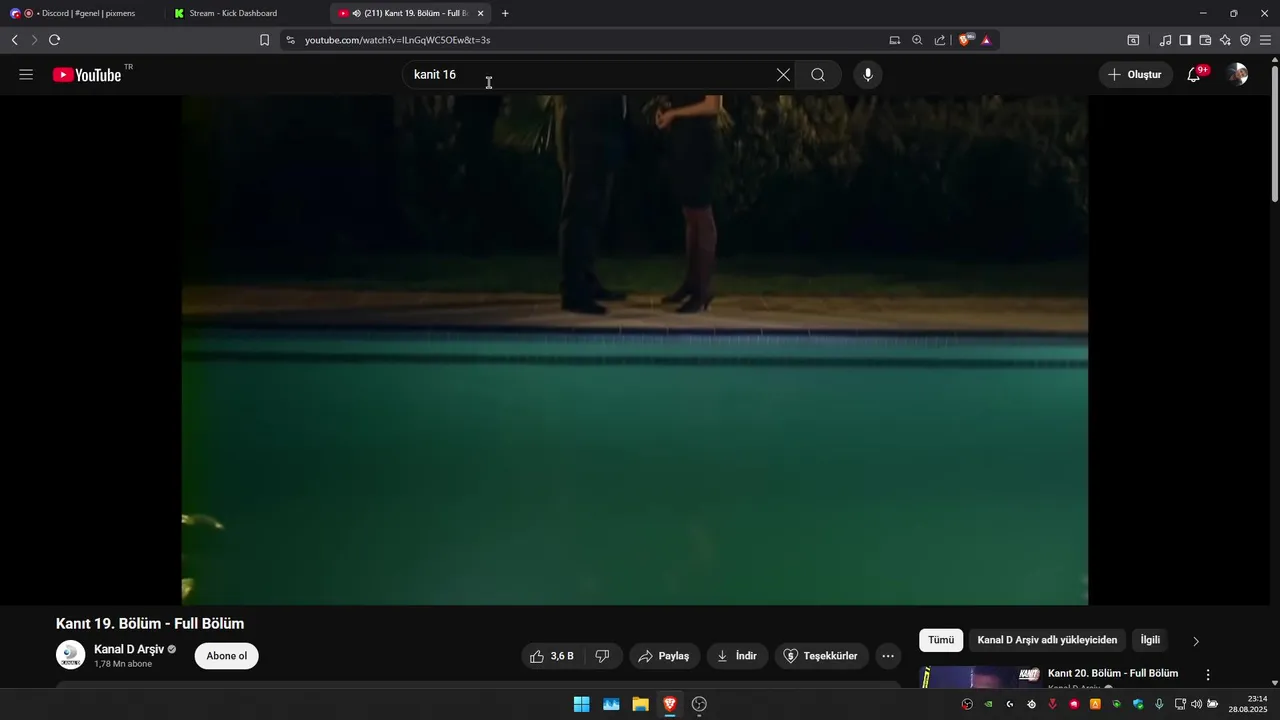This screenshot has height=720, width=1280.
Task: Go back with the browser back arrow
Action: coord(14,40)
